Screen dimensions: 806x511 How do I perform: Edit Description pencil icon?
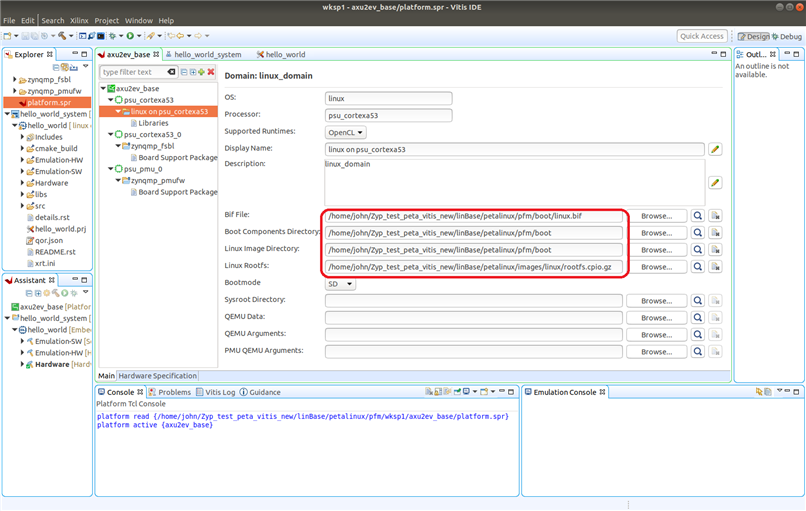(x=715, y=182)
